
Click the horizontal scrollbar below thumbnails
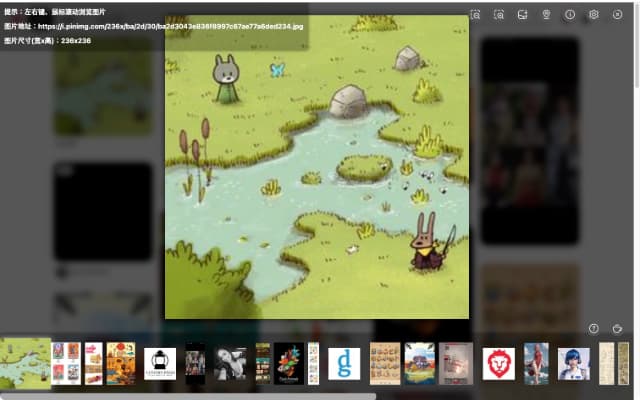(188, 396)
